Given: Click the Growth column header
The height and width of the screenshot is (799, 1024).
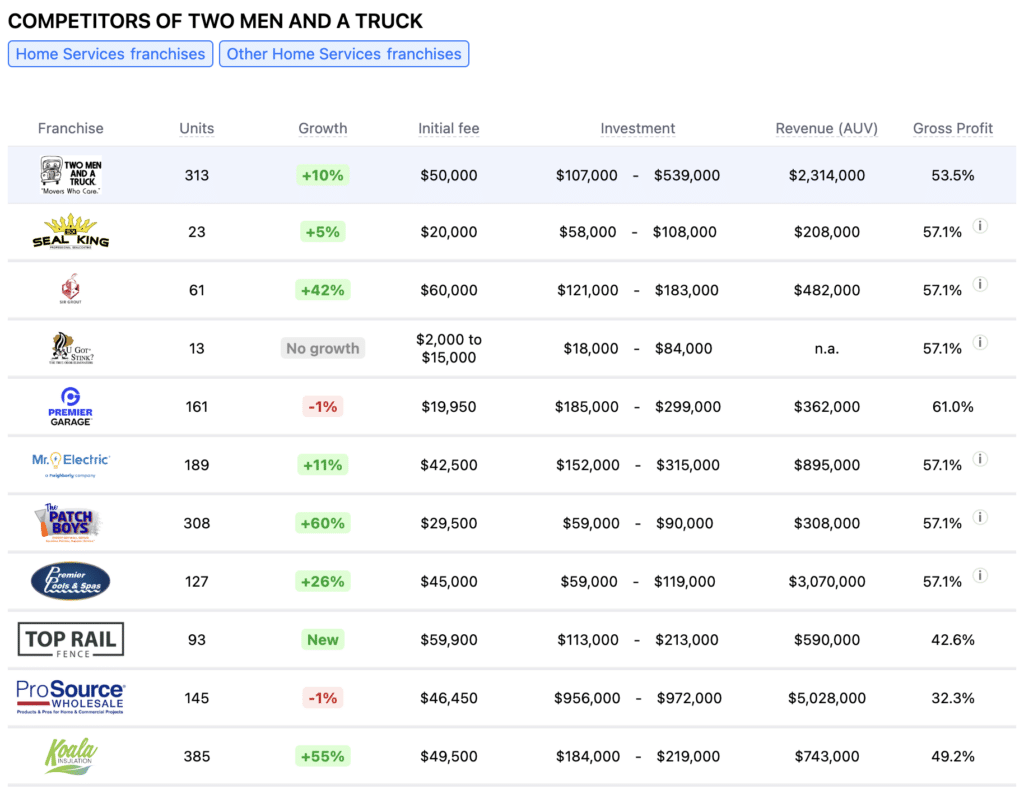Looking at the screenshot, I should point(323,128).
